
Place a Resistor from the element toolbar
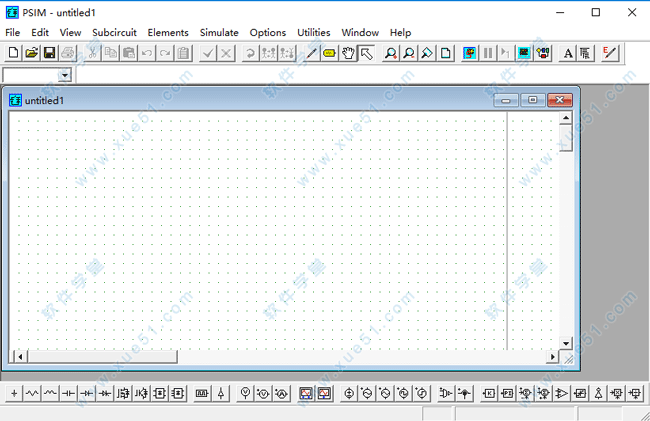click(32, 393)
